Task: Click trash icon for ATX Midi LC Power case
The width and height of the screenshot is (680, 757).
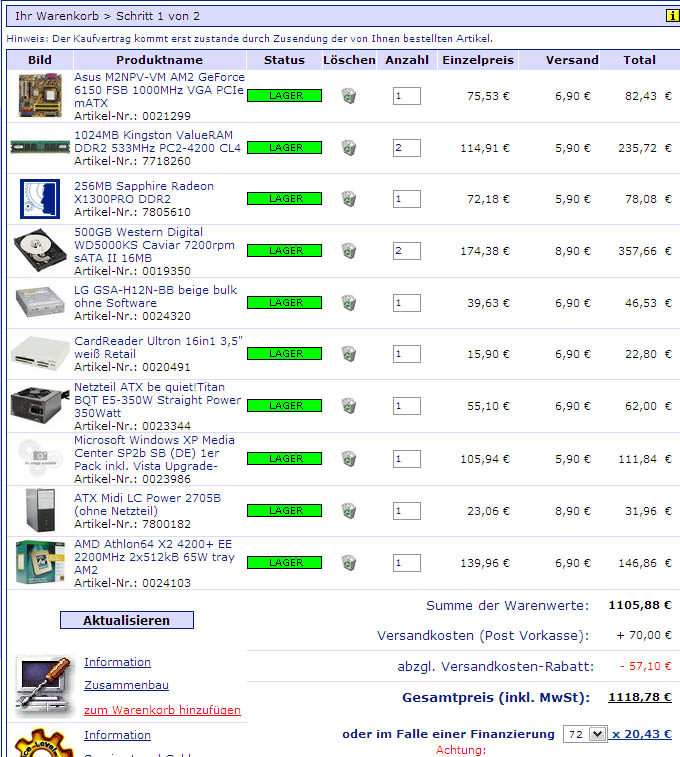Action: [349, 511]
